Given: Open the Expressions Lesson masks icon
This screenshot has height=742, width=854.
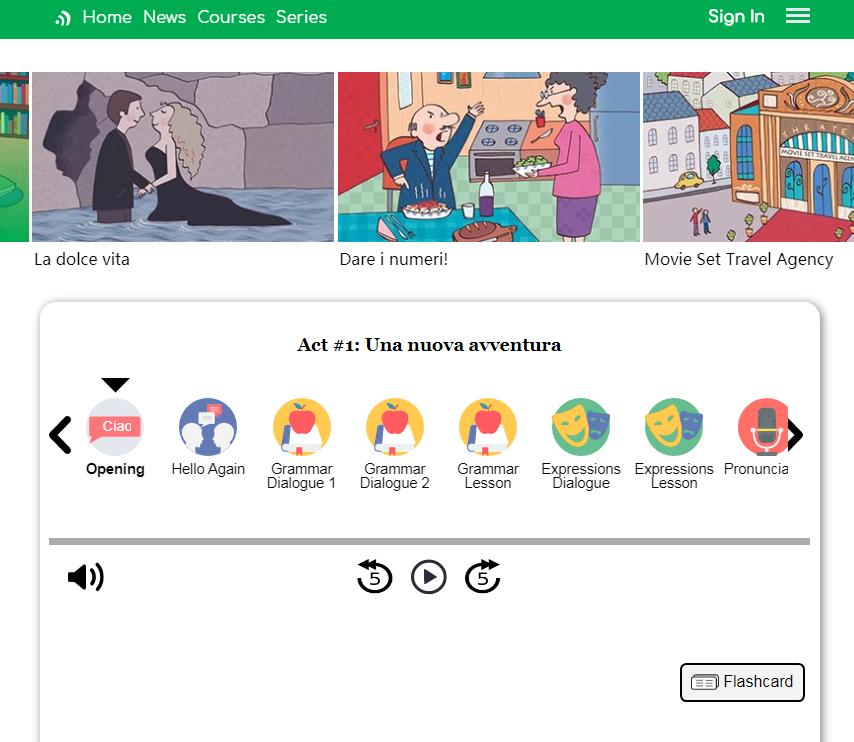Looking at the screenshot, I should (x=674, y=427).
